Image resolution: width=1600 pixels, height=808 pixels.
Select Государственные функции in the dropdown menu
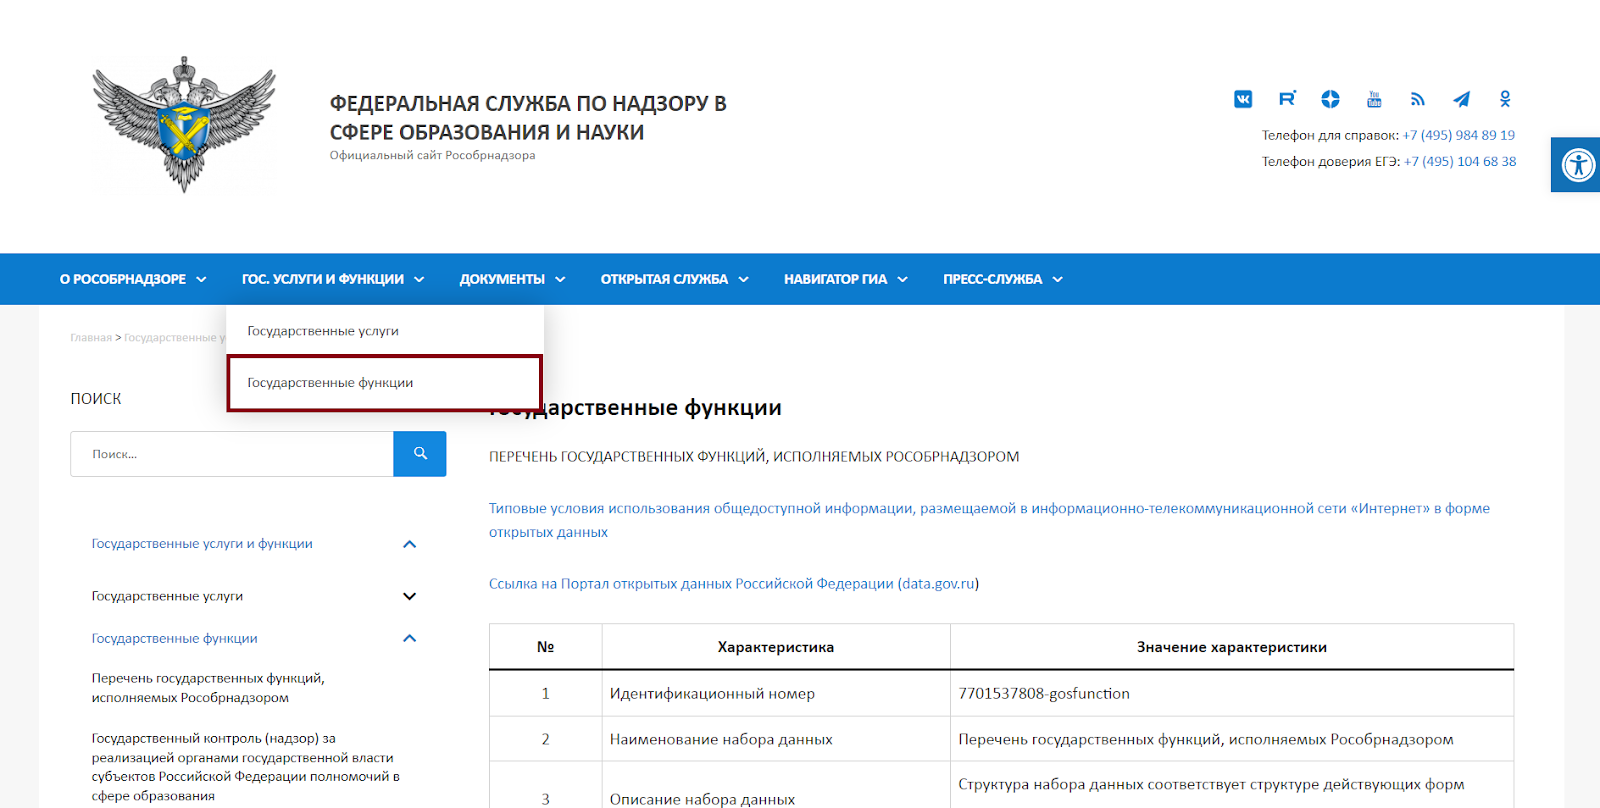coord(385,383)
